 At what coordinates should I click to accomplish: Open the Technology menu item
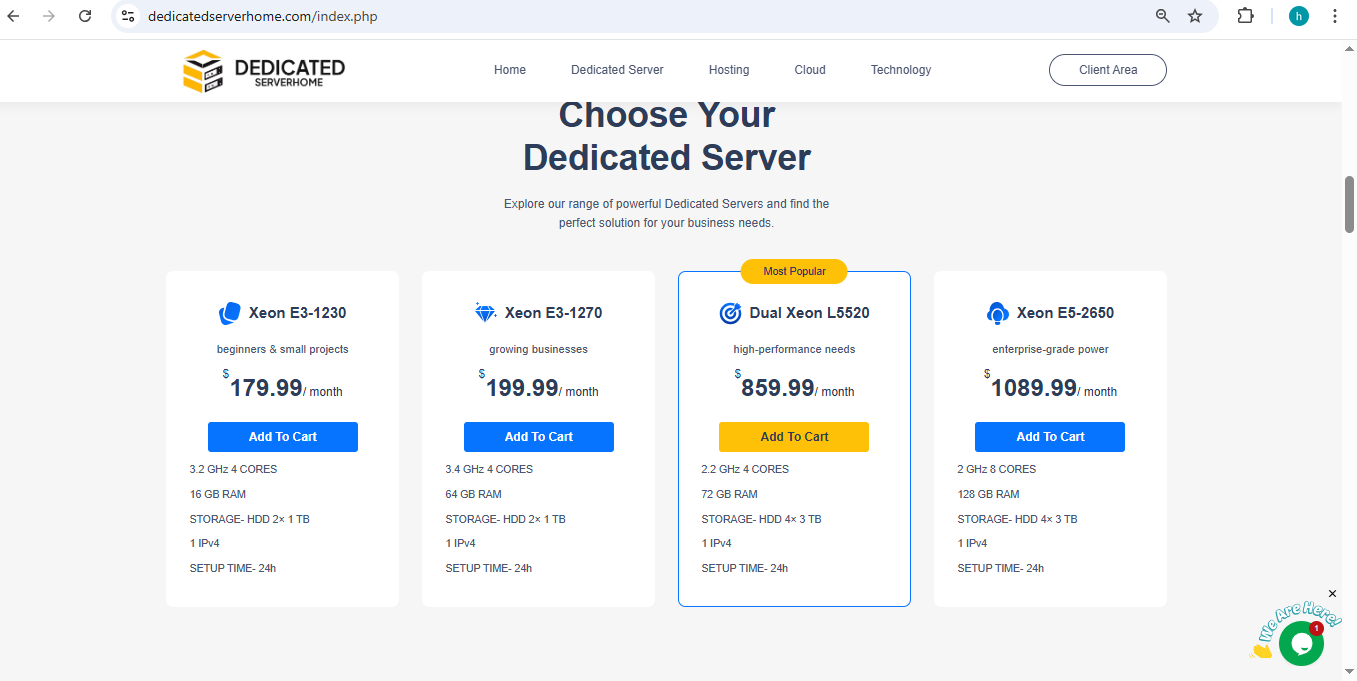(901, 70)
